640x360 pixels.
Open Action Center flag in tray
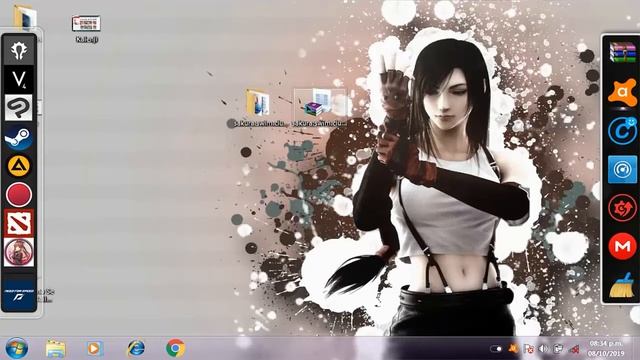[529, 349]
